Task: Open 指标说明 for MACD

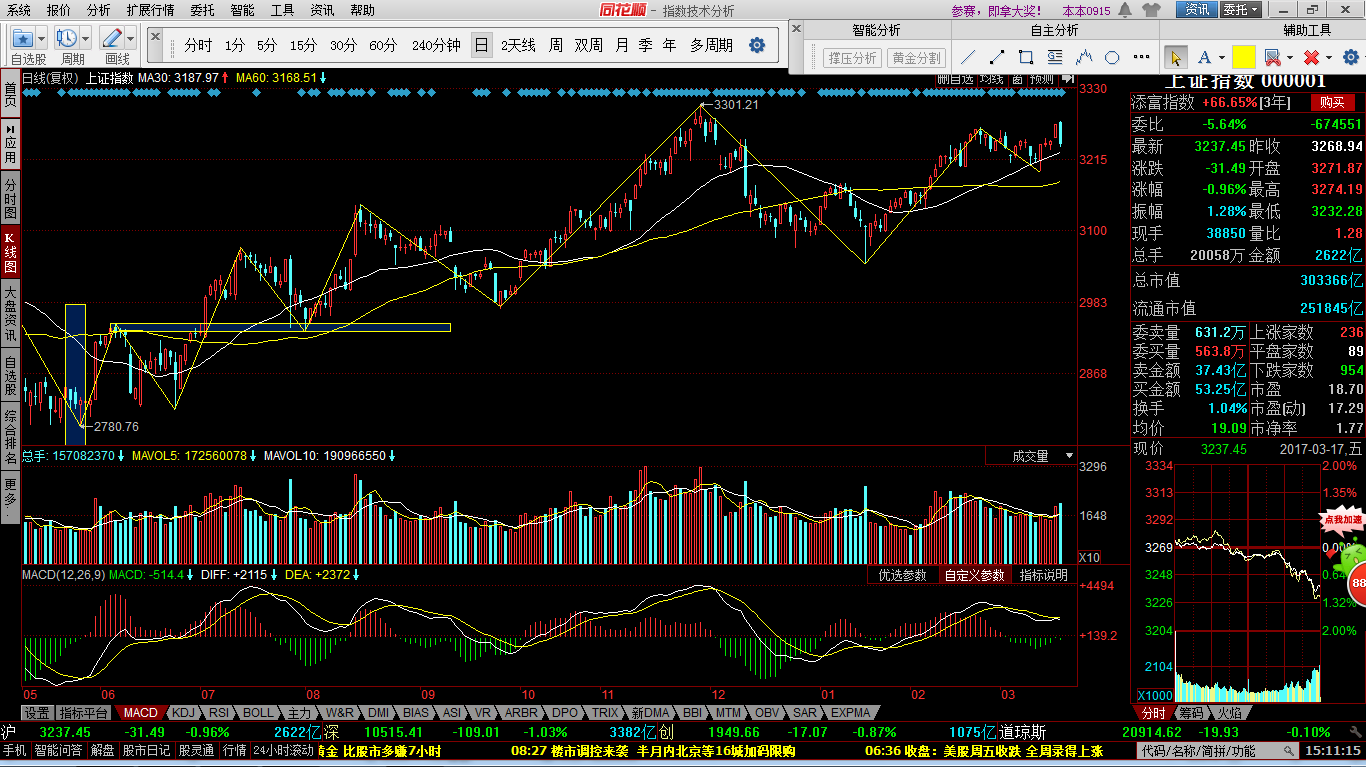Action: coord(1043,575)
